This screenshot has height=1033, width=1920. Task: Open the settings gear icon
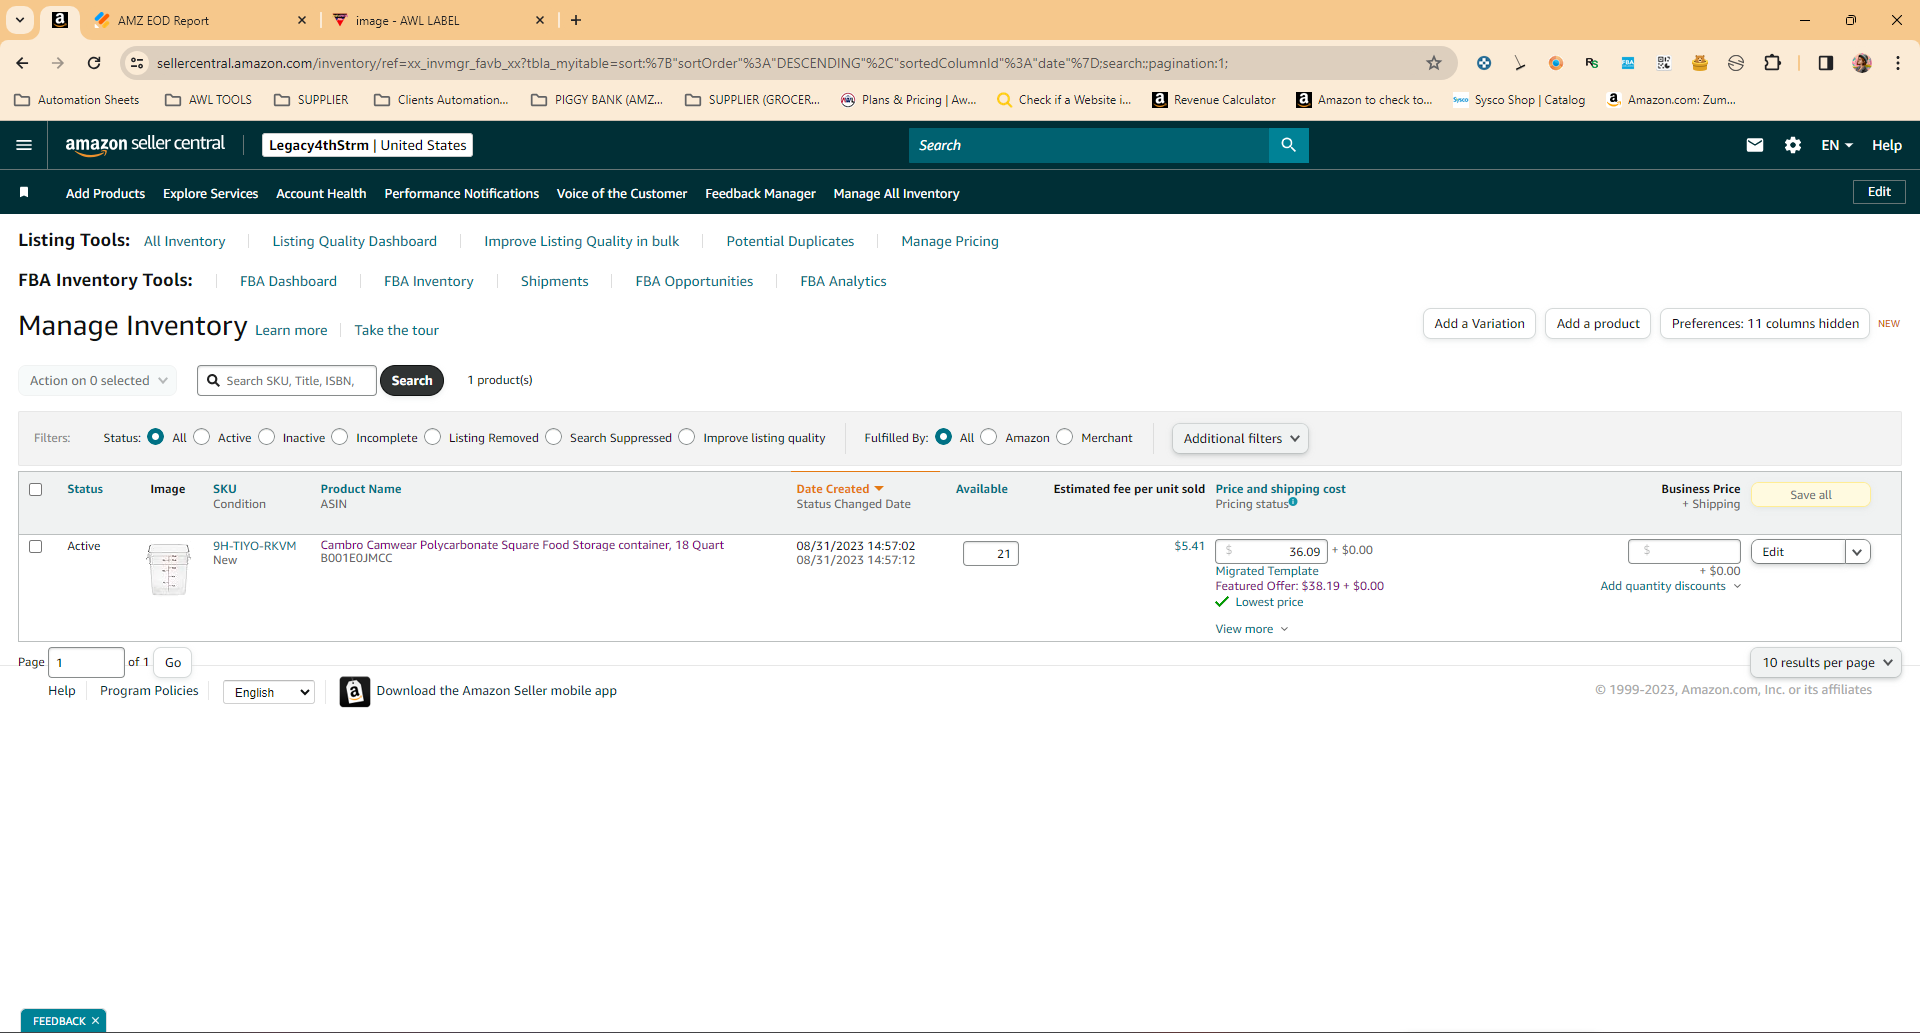point(1793,145)
